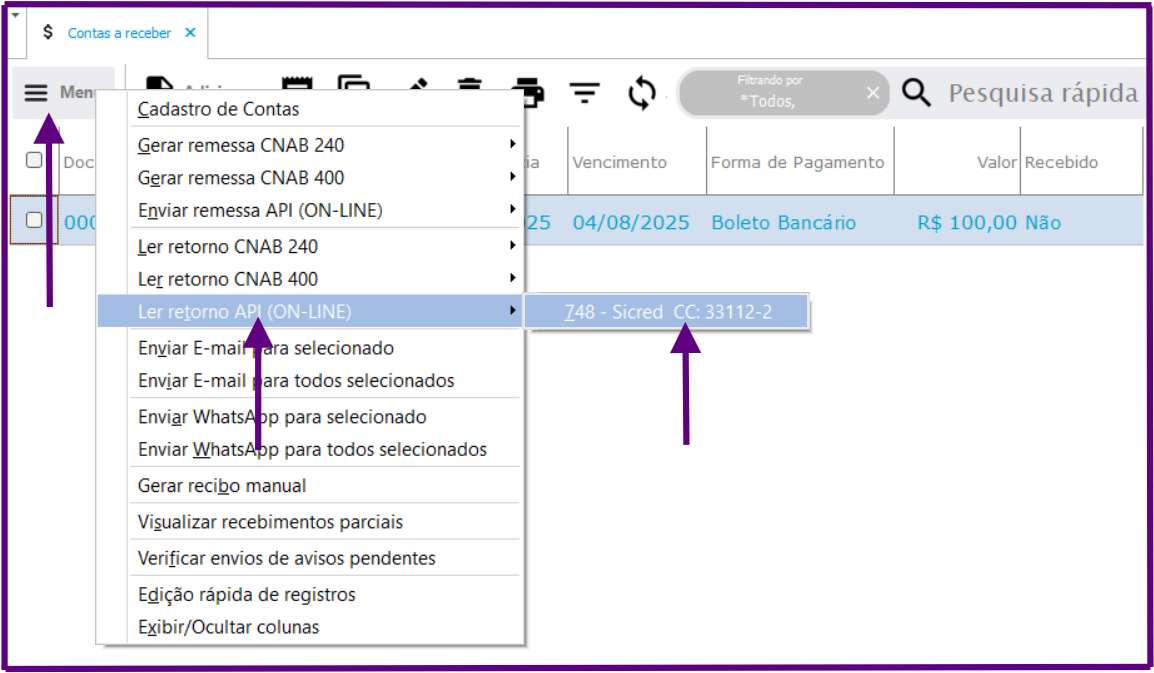Click the magnifying glass search icon
Viewport: 1154px width, 673px height.
[916, 93]
